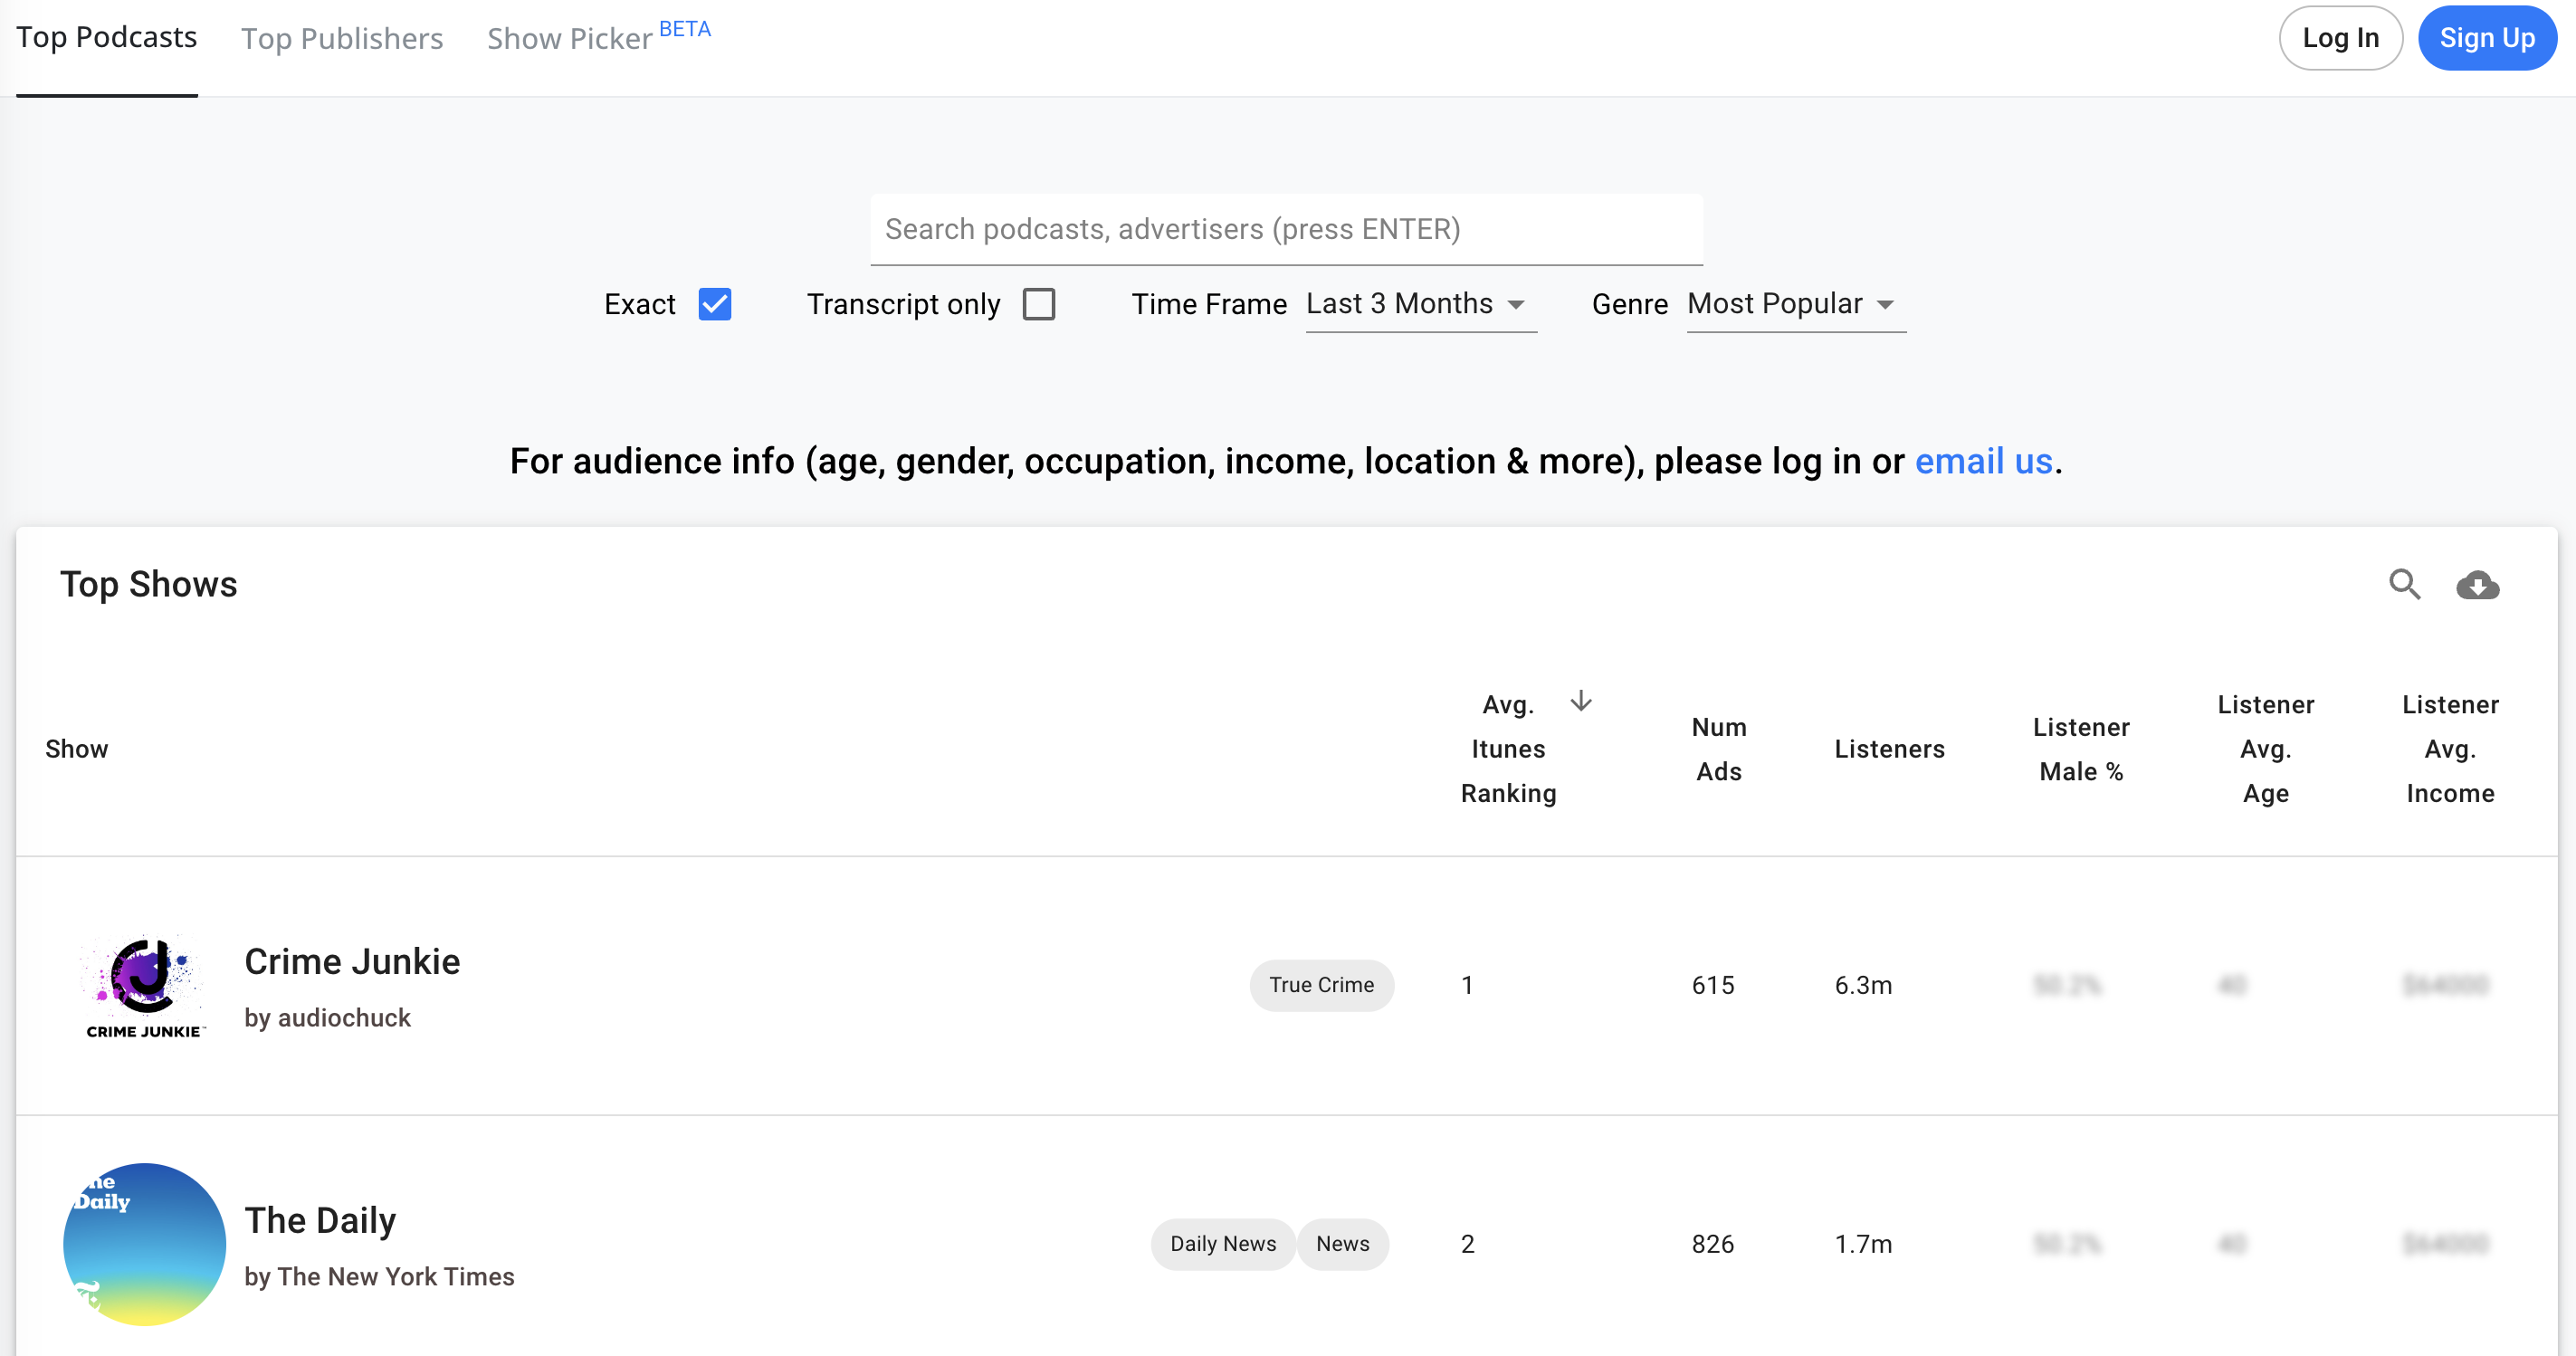
Task: Open the Show Picker BETA tab
Action: [598, 37]
